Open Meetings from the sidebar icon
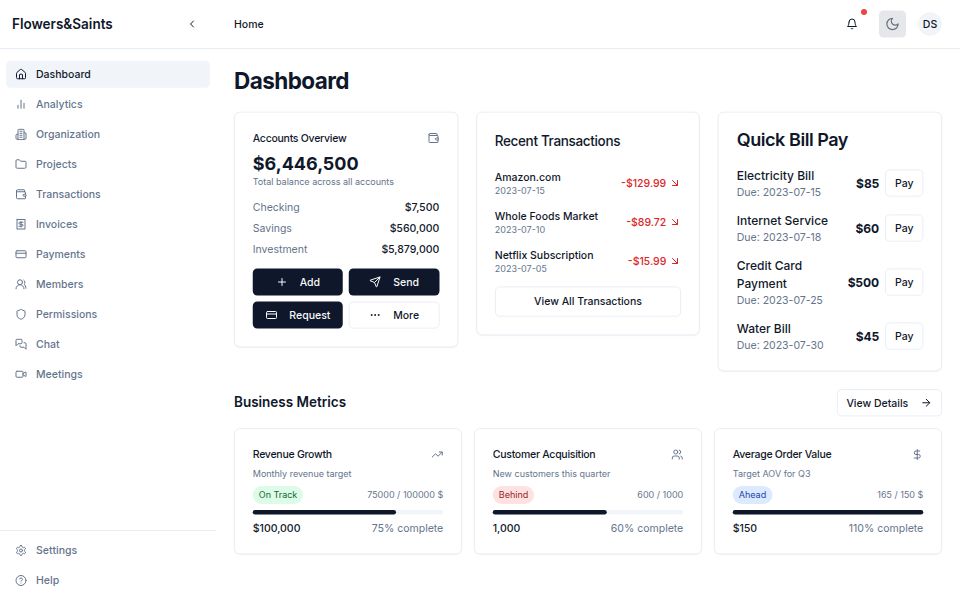960x600 pixels. [22, 374]
